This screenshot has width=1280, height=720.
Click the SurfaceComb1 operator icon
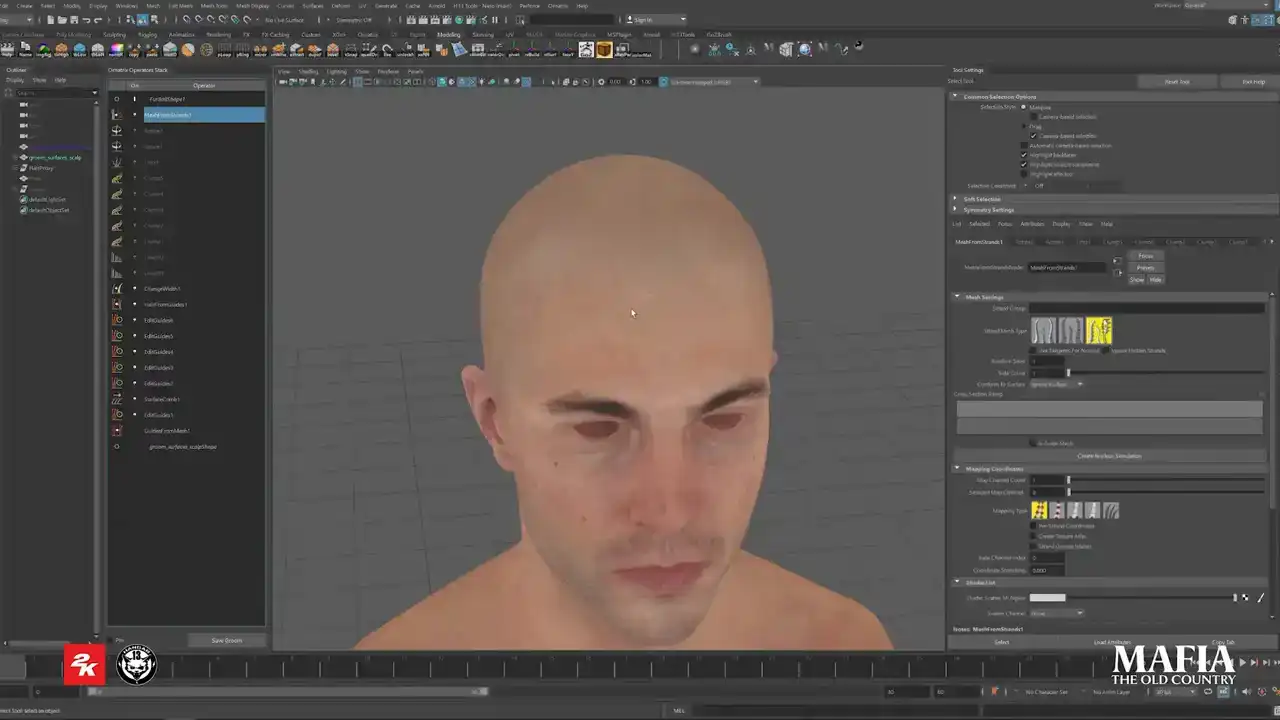click(117, 399)
